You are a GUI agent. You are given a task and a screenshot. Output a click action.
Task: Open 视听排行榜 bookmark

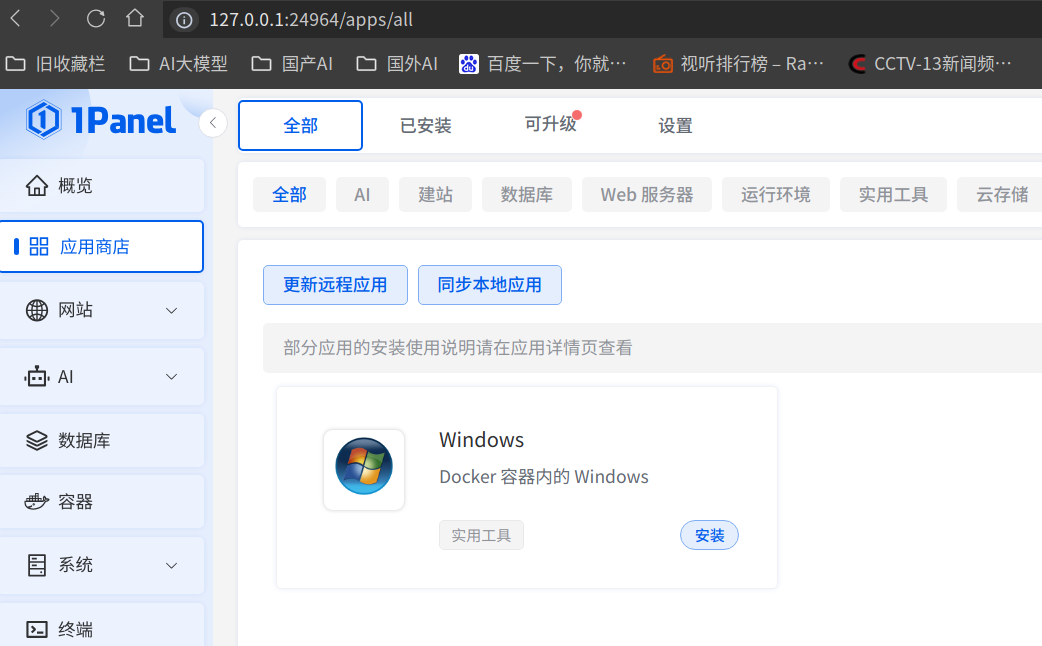(738, 64)
